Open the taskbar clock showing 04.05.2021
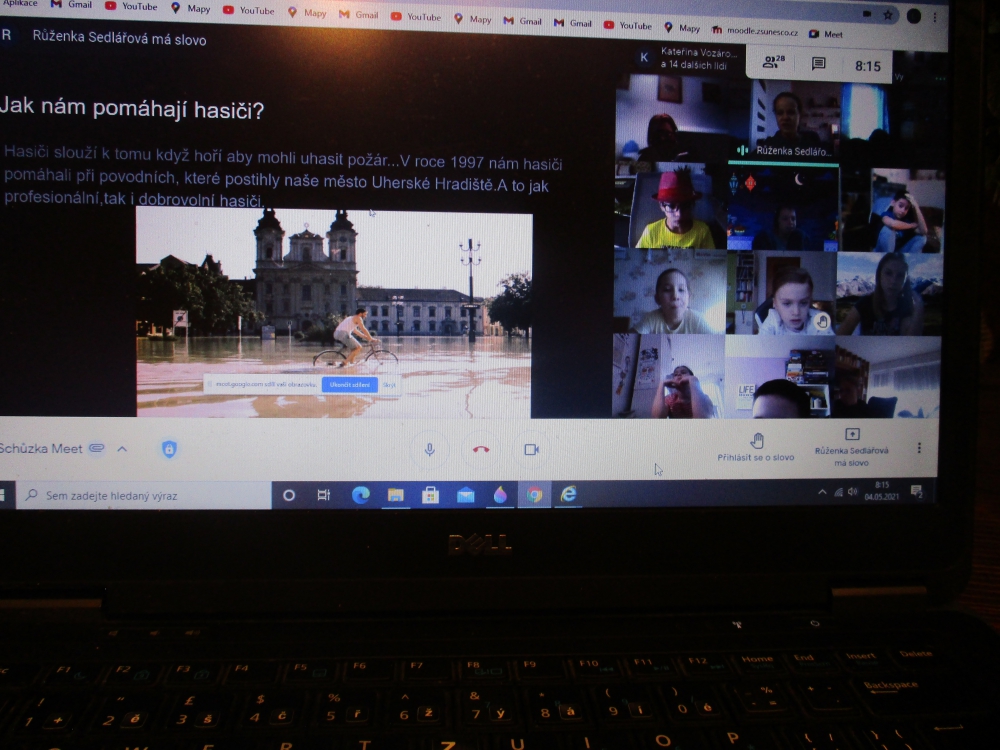1000x750 pixels. (x=881, y=491)
